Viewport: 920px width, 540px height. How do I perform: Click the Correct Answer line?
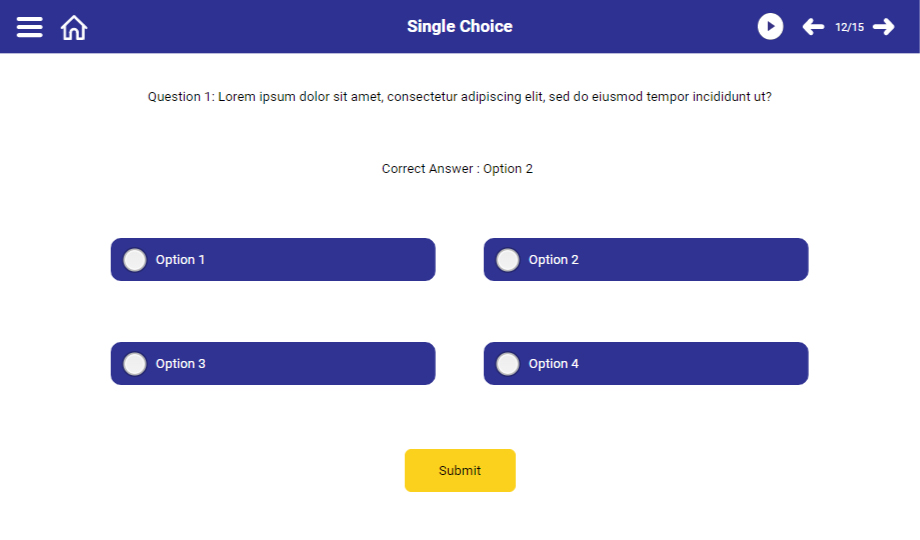click(457, 169)
